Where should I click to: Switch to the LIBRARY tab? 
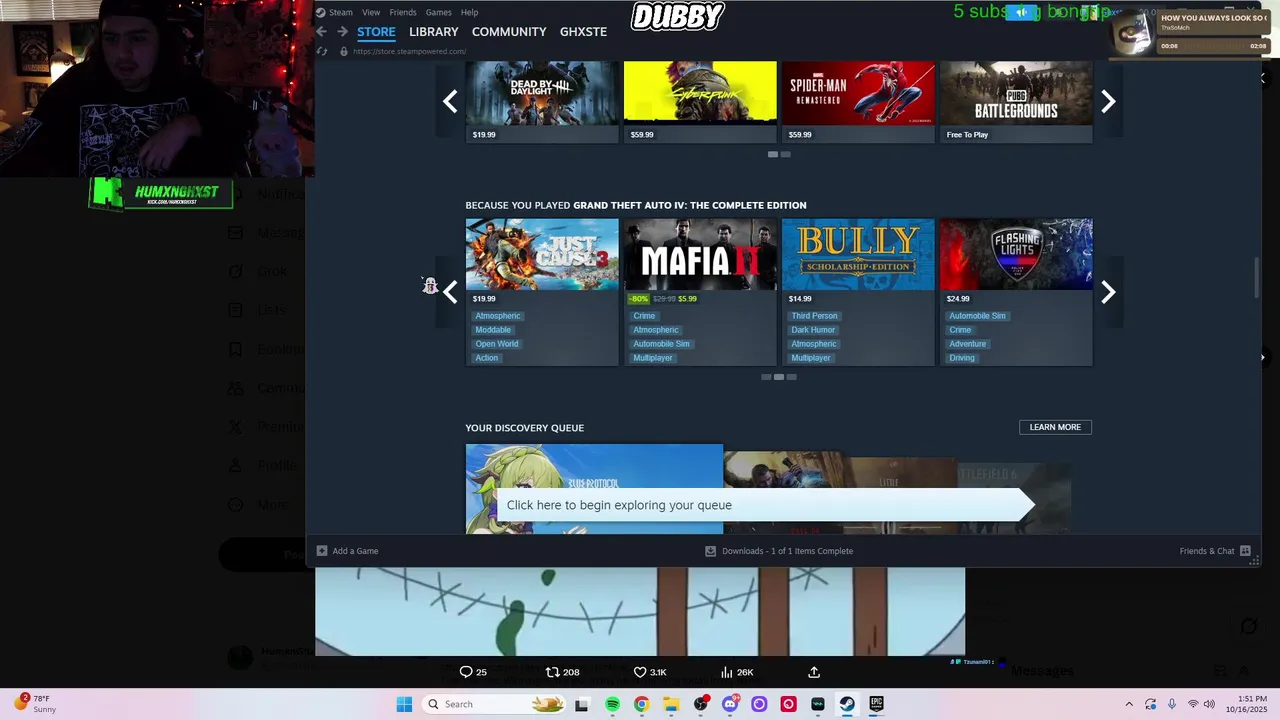pos(434,32)
